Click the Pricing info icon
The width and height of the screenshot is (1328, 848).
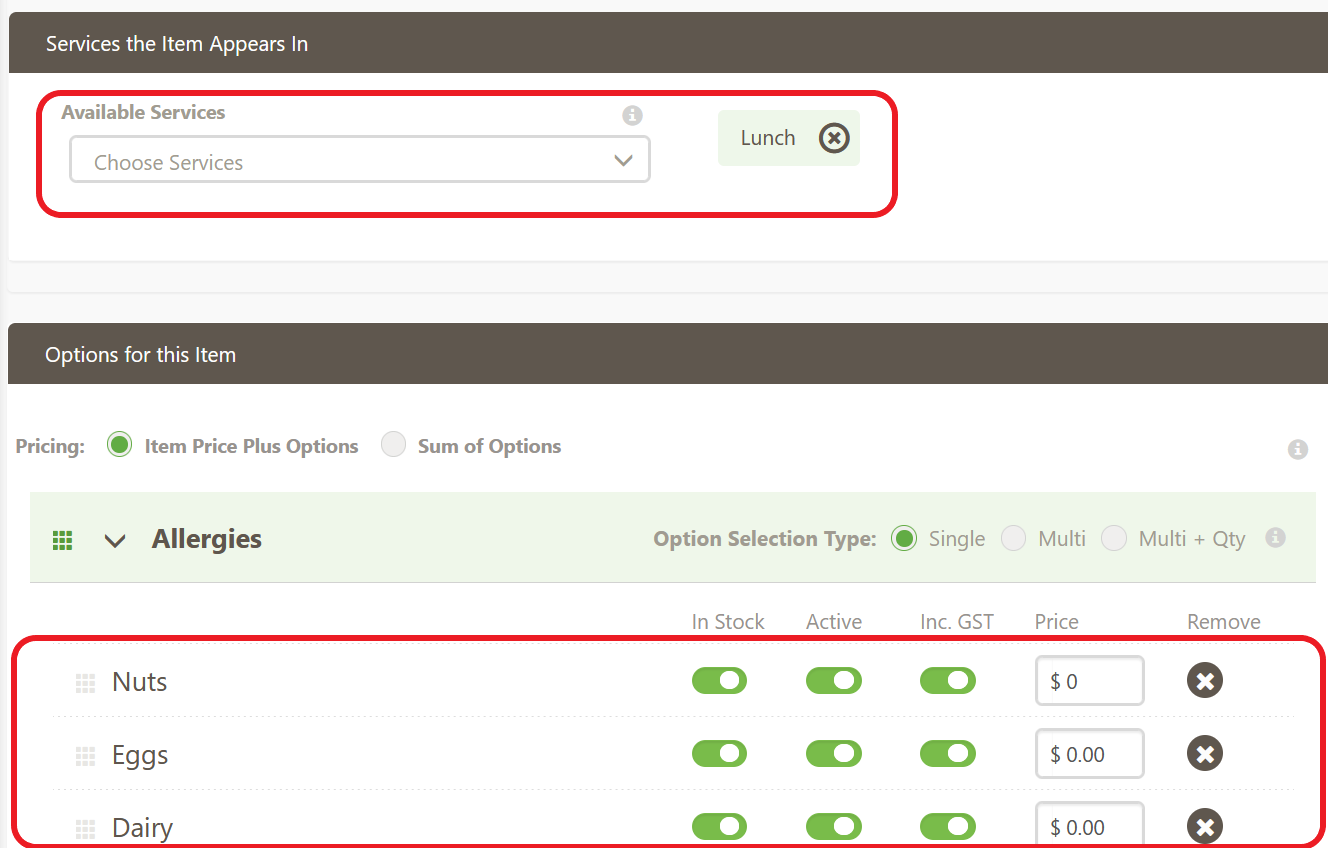[x=1297, y=449]
